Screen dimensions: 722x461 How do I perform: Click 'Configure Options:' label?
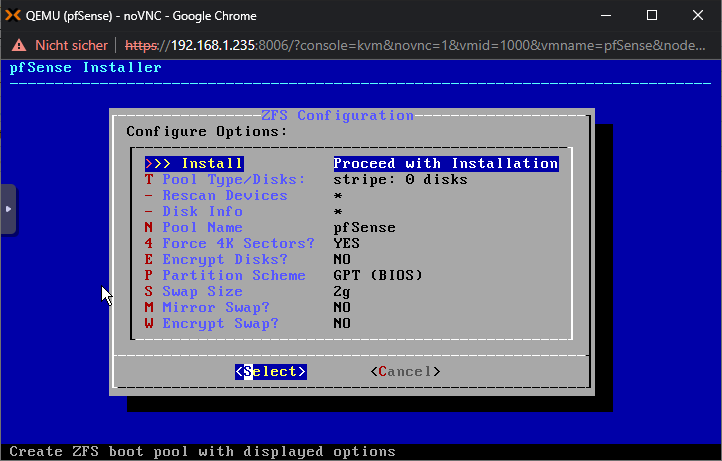(207, 132)
